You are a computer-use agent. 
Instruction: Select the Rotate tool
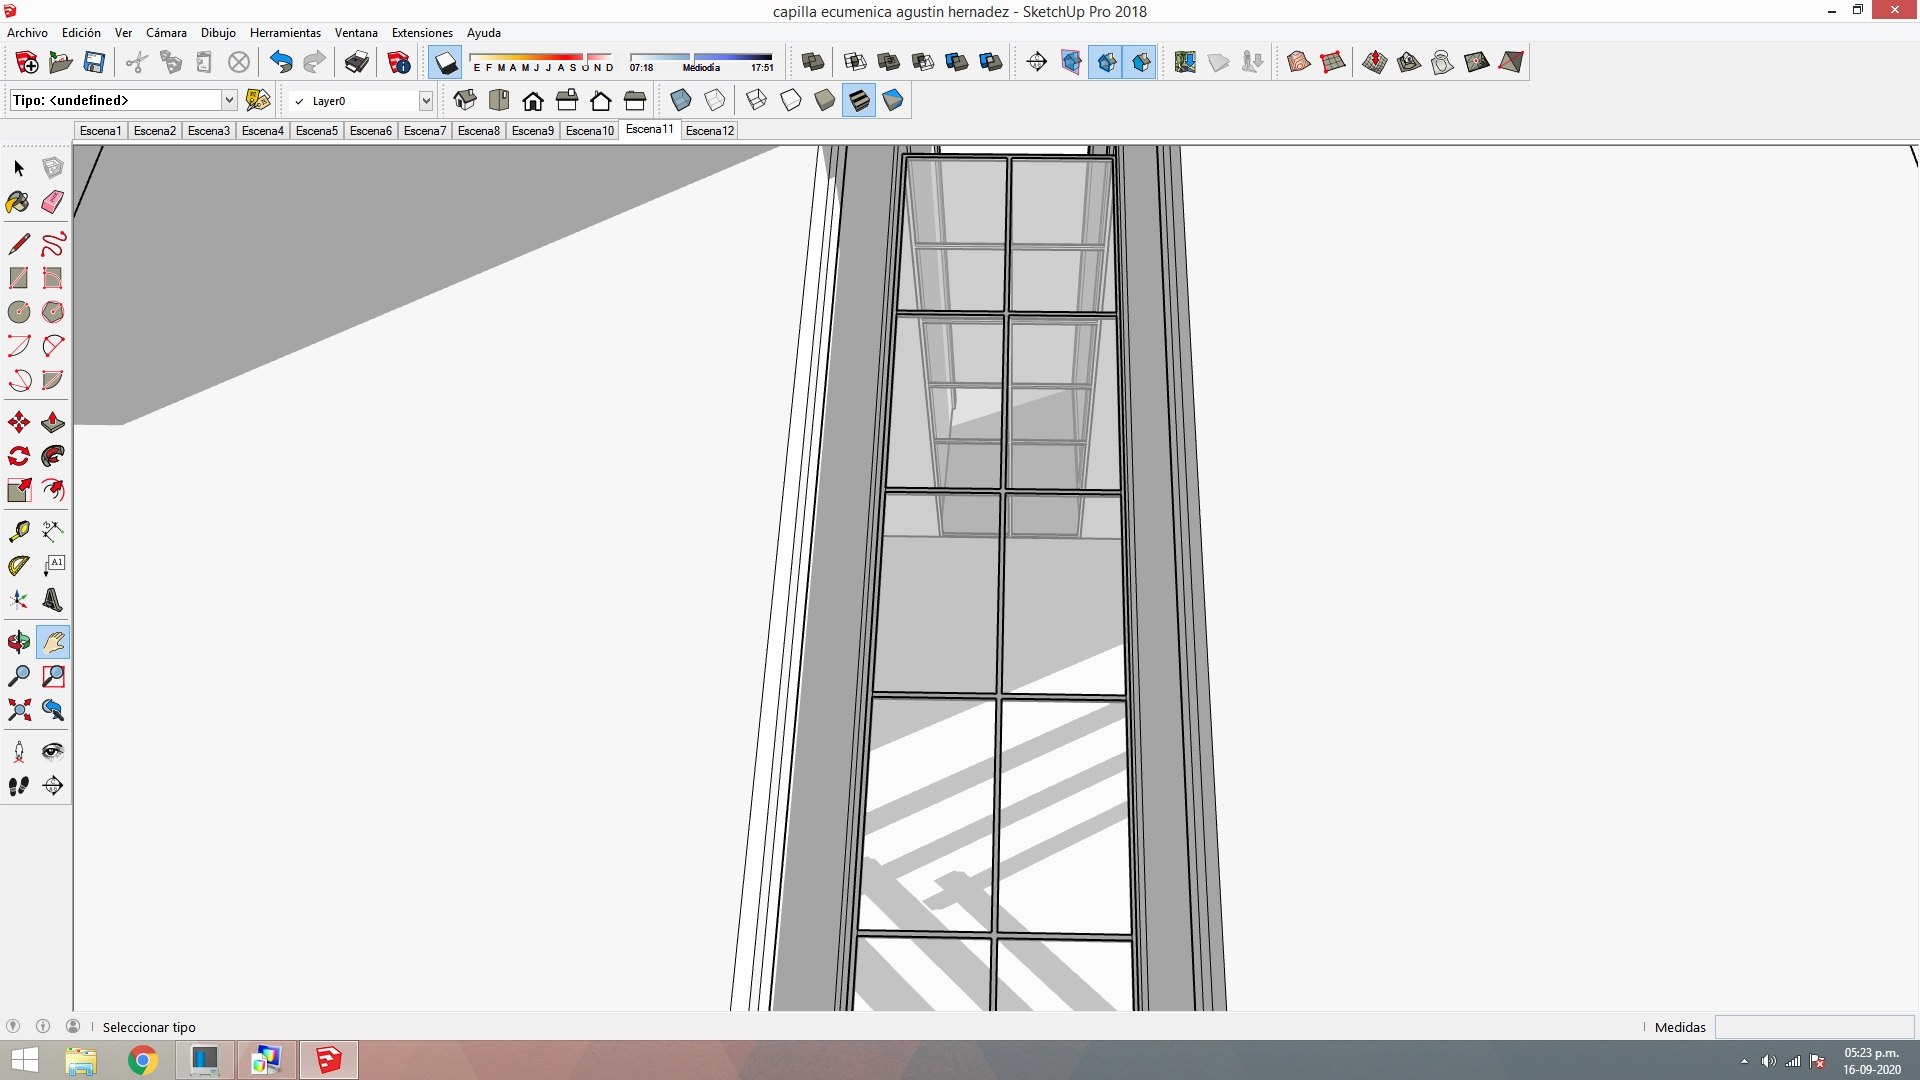18,456
